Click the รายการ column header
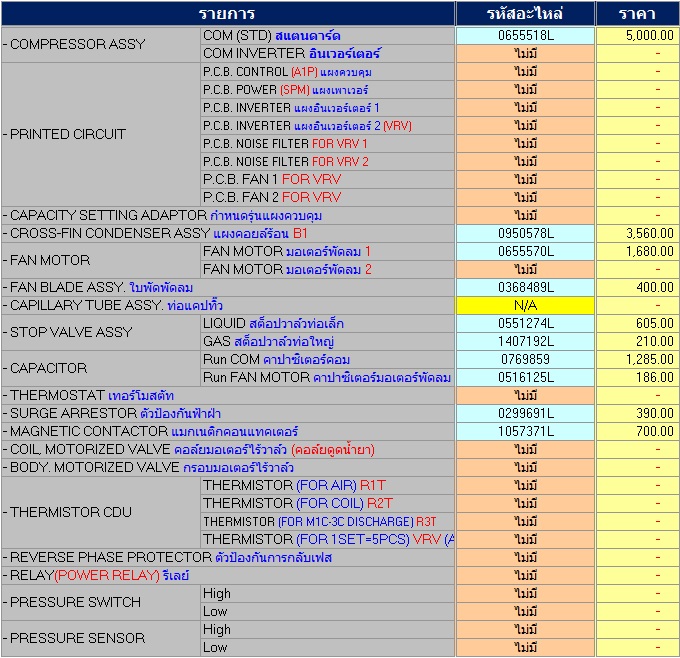Image resolution: width=680 pixels, height=658 pixels. coord(228,13)
